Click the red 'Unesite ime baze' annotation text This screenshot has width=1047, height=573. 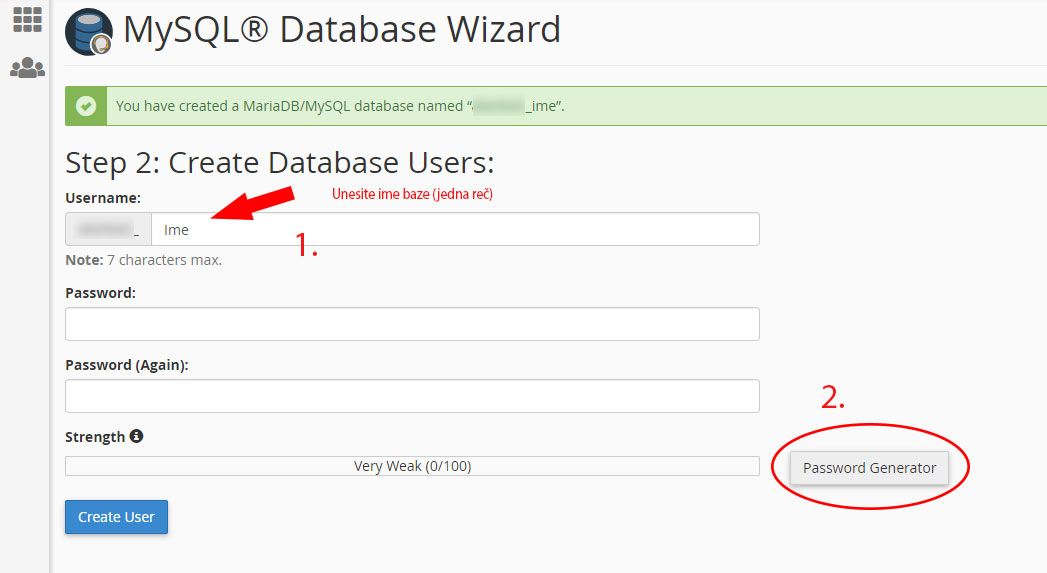(412, 194)
